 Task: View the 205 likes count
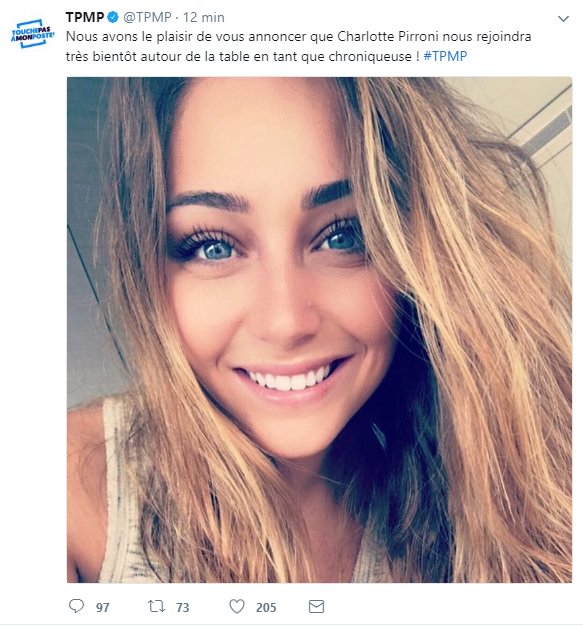click(266, 607)
